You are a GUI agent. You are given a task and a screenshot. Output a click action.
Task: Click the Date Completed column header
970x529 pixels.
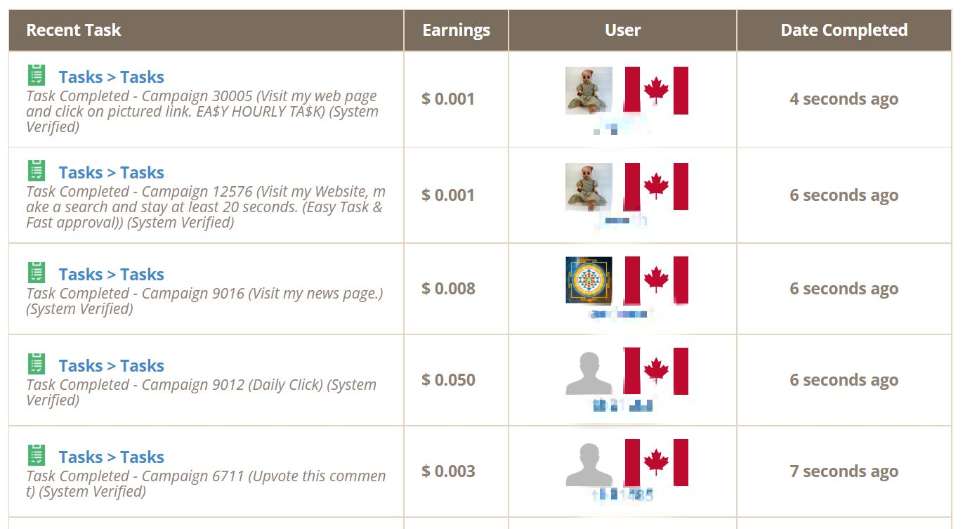click(x=844, y=30)
